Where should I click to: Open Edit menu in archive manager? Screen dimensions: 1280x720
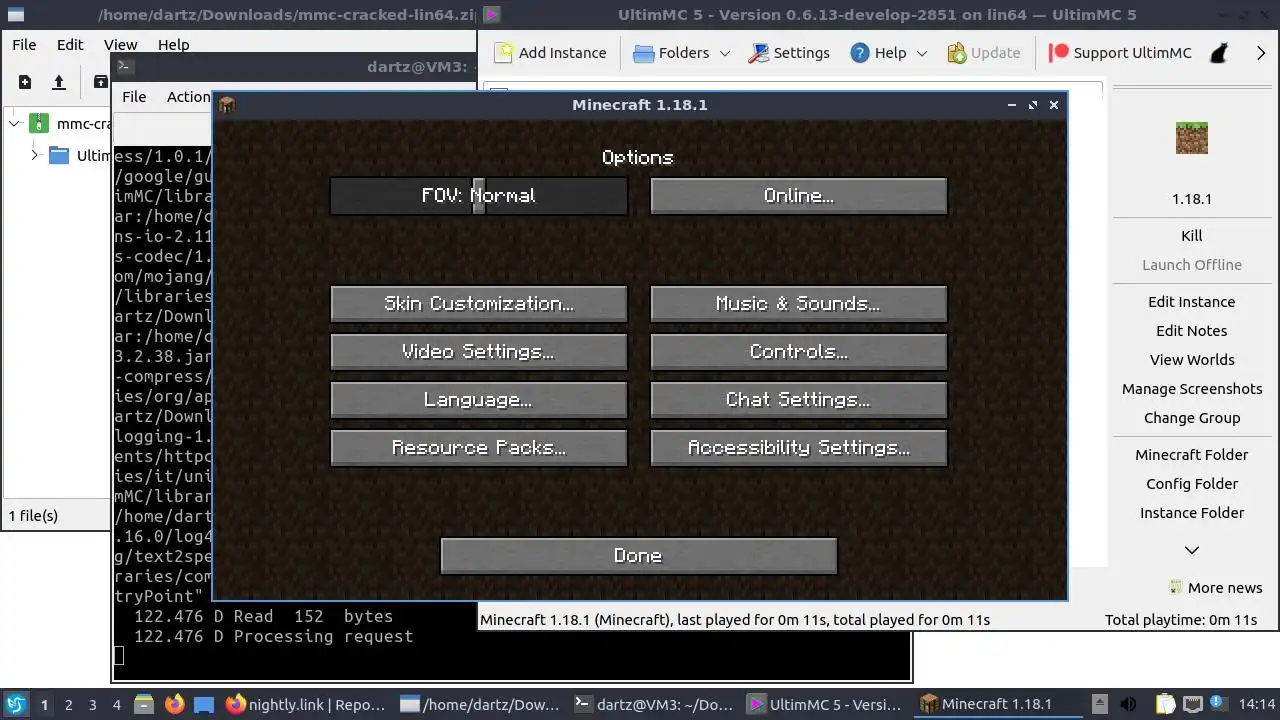(70, 44)
